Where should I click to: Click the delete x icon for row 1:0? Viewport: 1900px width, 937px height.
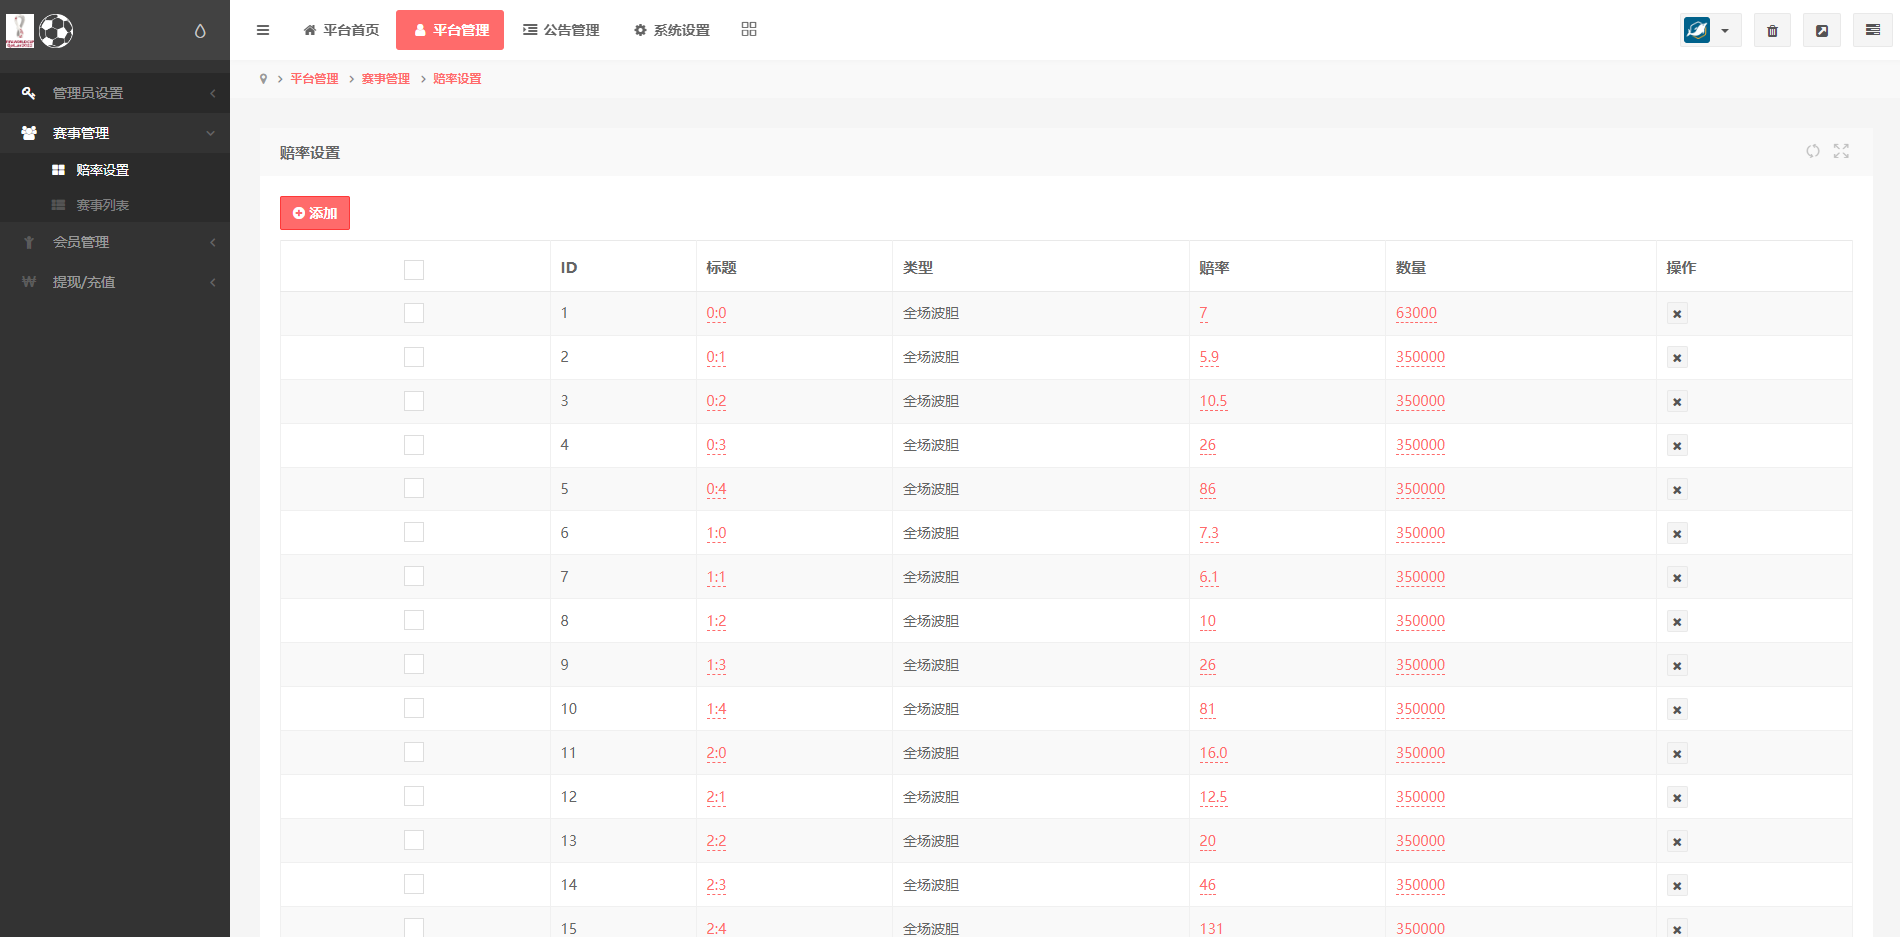[x=1677, y=534]
